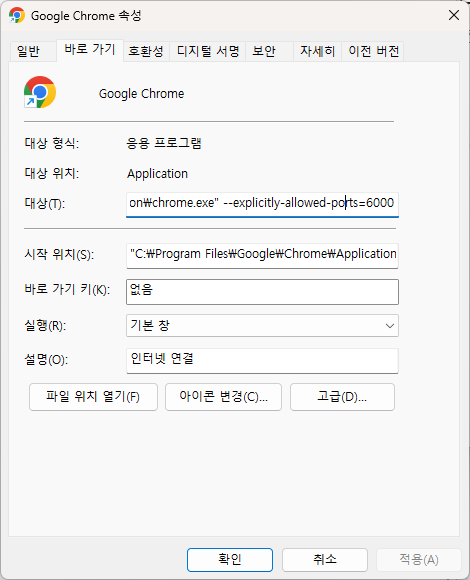Click the 시작 위치(S) input field
This screenshot has width=470, height=580.
click(x=262, y=255)
